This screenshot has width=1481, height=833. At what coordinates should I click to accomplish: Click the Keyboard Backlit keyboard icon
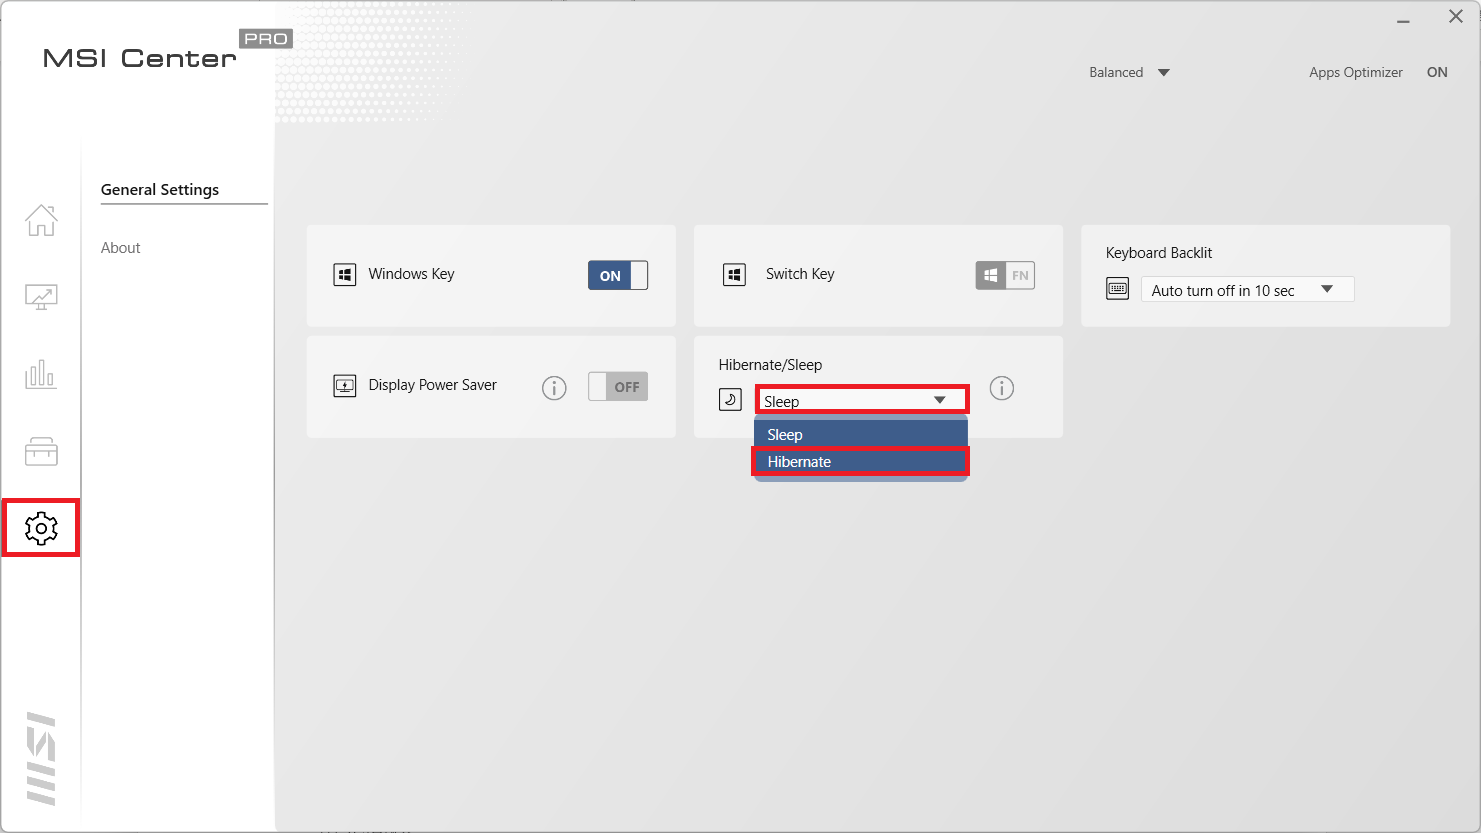point(1118,289)
